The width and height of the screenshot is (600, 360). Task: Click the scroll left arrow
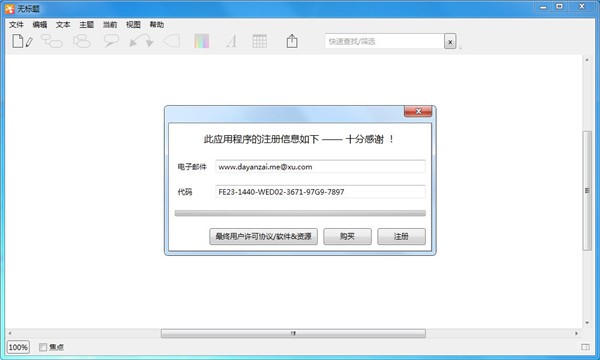(10, 333)
